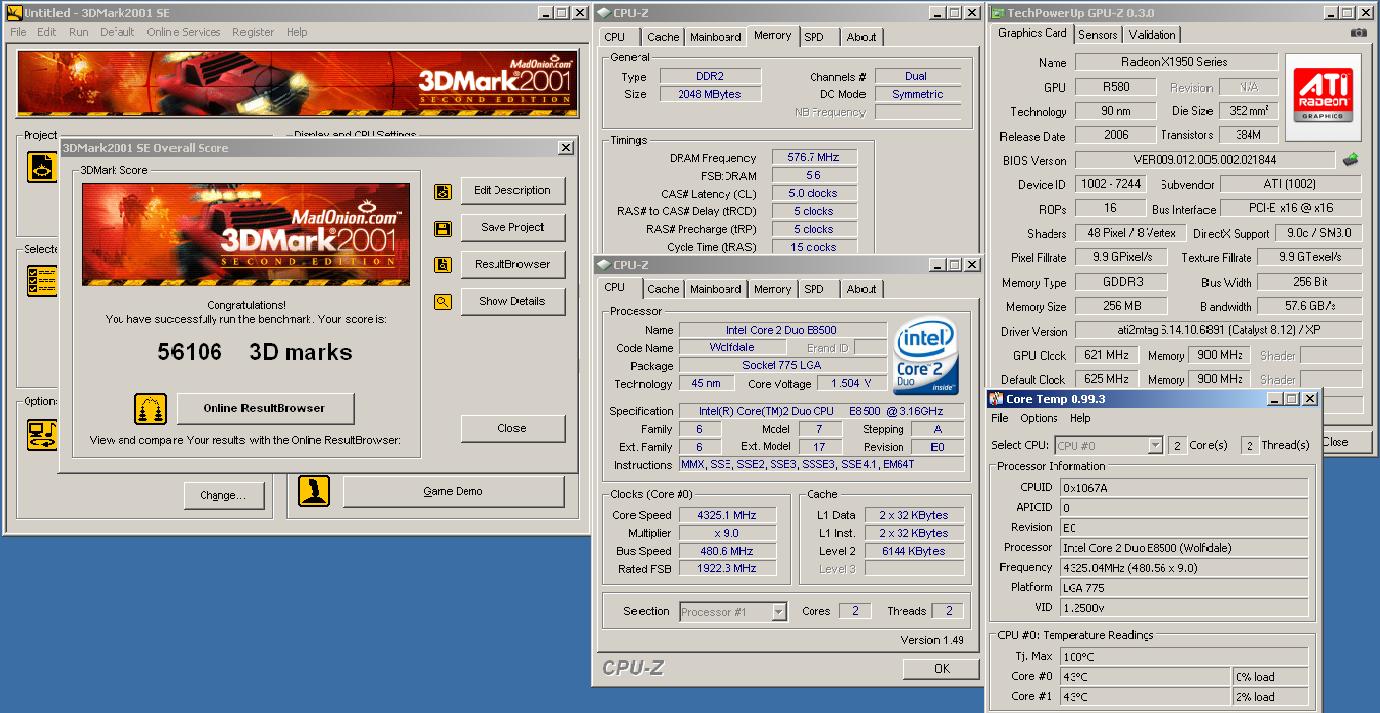Close the Overall Score dialog with X
Viewport: 1380px width, 713px height.
pyautogui.click(x=565, y=148)
